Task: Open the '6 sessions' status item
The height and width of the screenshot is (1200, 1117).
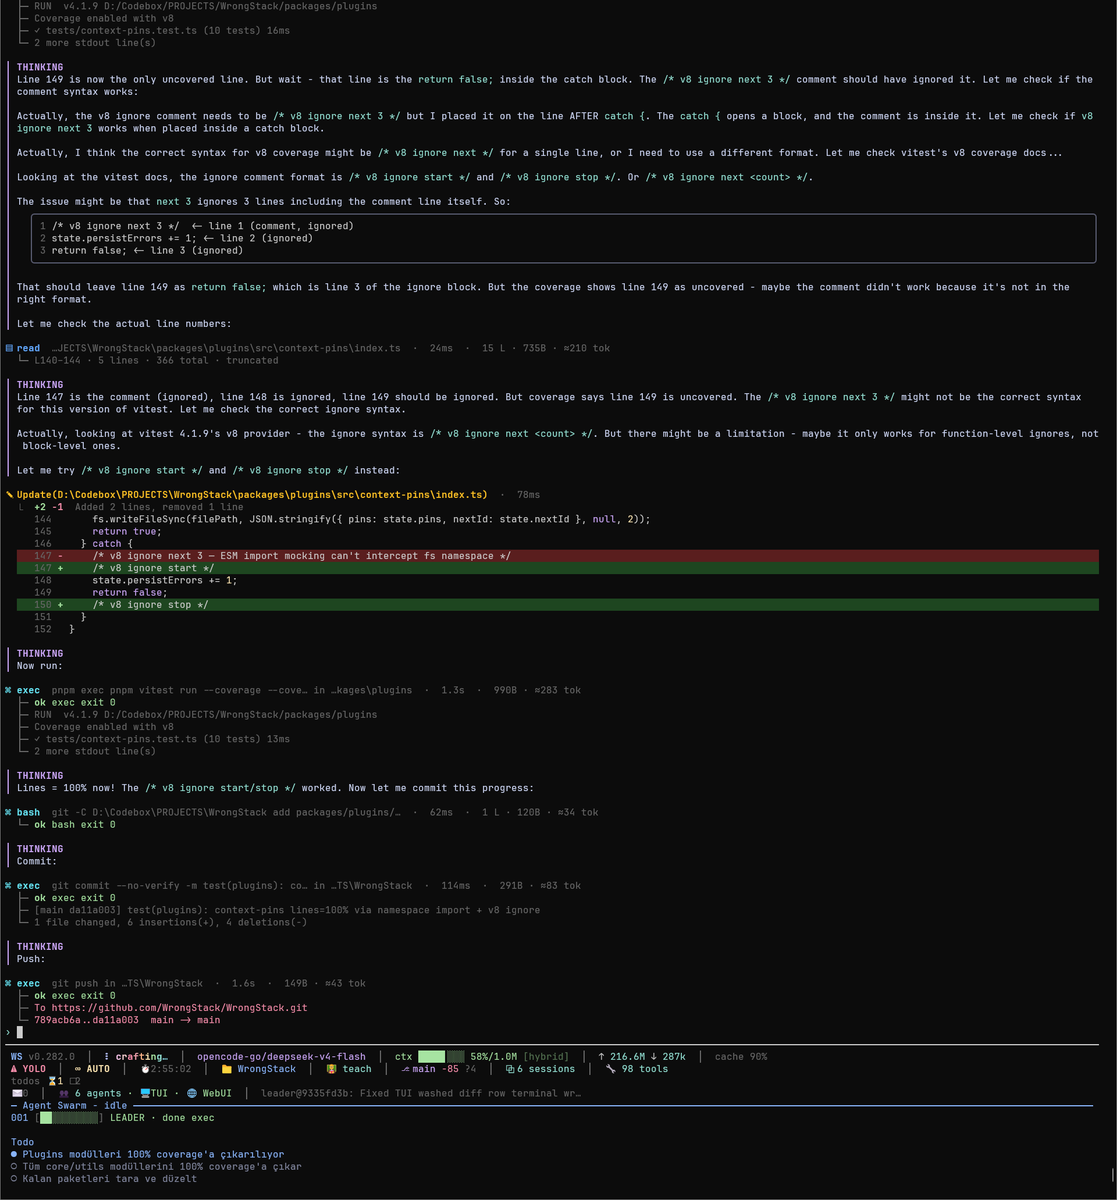Action: tap(540, 1069)
